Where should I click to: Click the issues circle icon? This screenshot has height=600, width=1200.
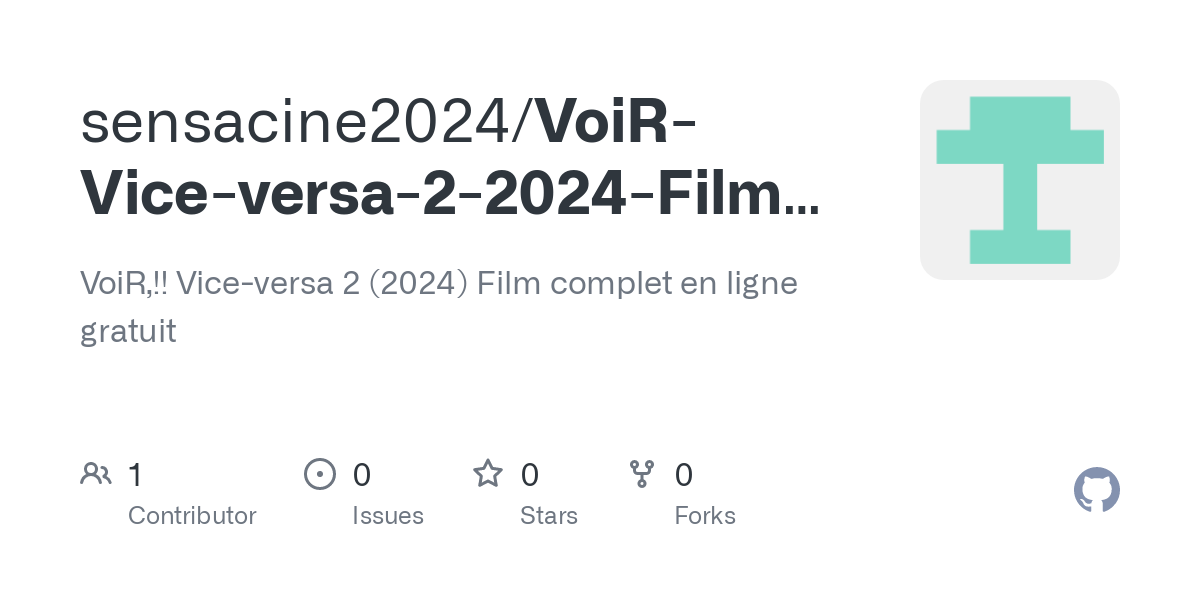tap(319, 474)
